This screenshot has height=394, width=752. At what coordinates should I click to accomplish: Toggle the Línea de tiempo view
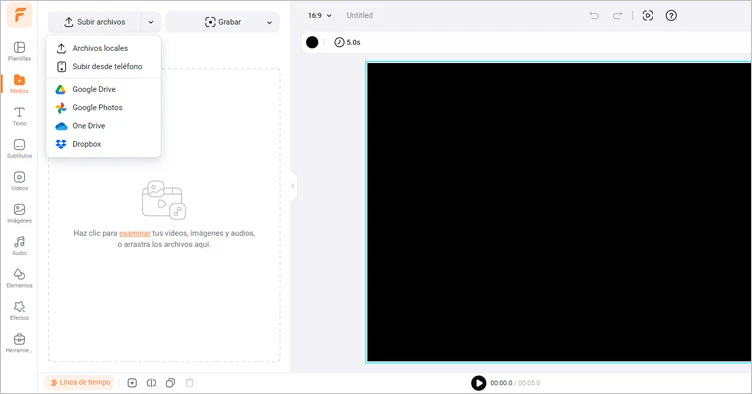tap(80, 382)
